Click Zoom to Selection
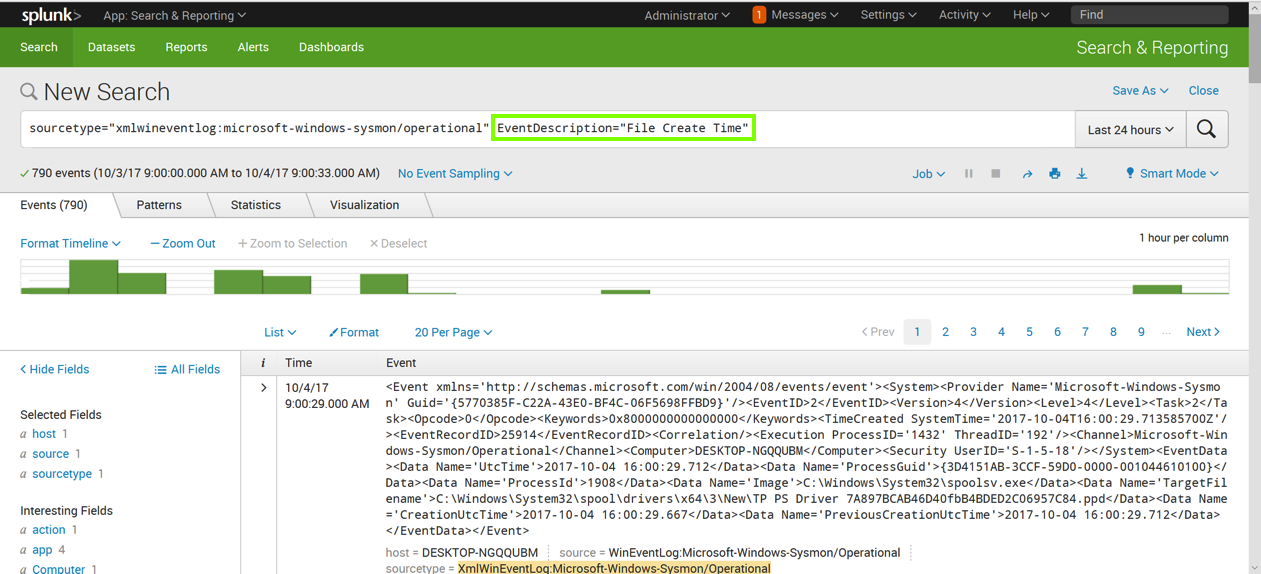1261x574 pixels. (292, 243)
